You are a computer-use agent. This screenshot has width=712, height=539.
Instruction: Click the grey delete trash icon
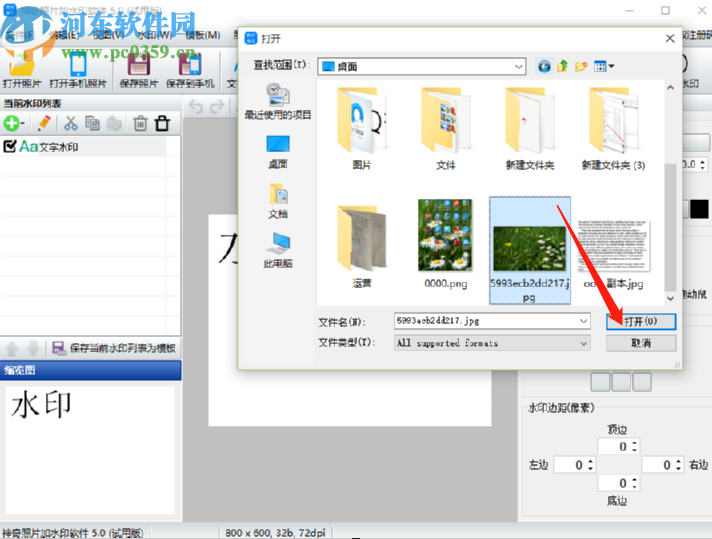click(x=140, y=123)
